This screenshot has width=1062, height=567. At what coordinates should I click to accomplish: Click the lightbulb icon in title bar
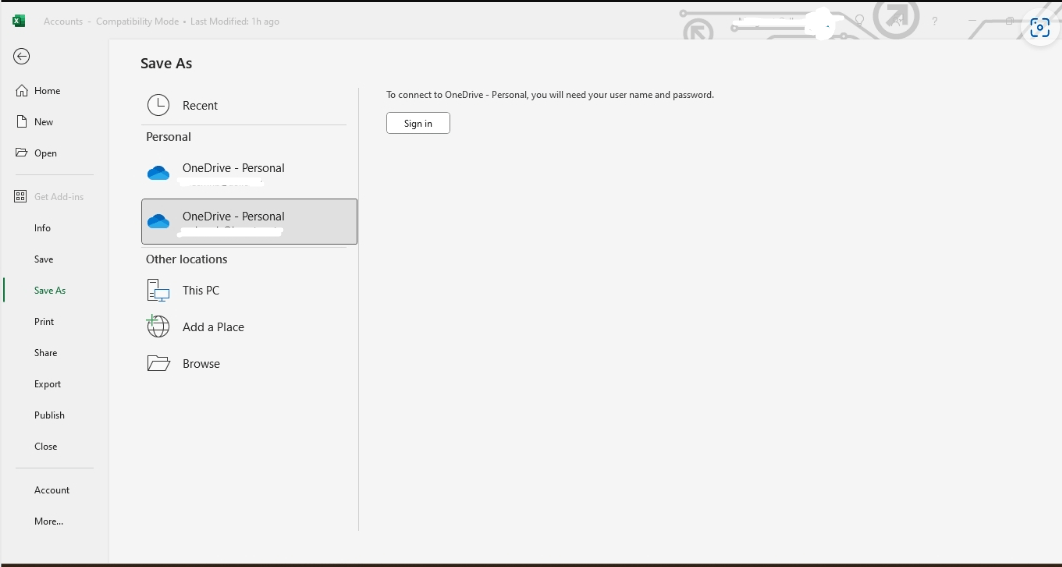859,21
